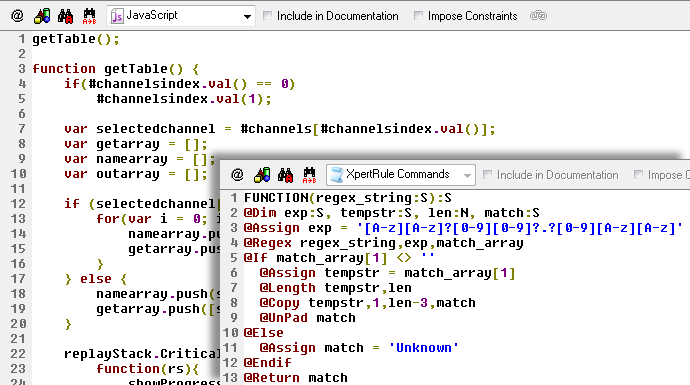Click the @ icon in XpertRule Commands toolbar
Screen dimensions: 690x385
tap(237, 175)
